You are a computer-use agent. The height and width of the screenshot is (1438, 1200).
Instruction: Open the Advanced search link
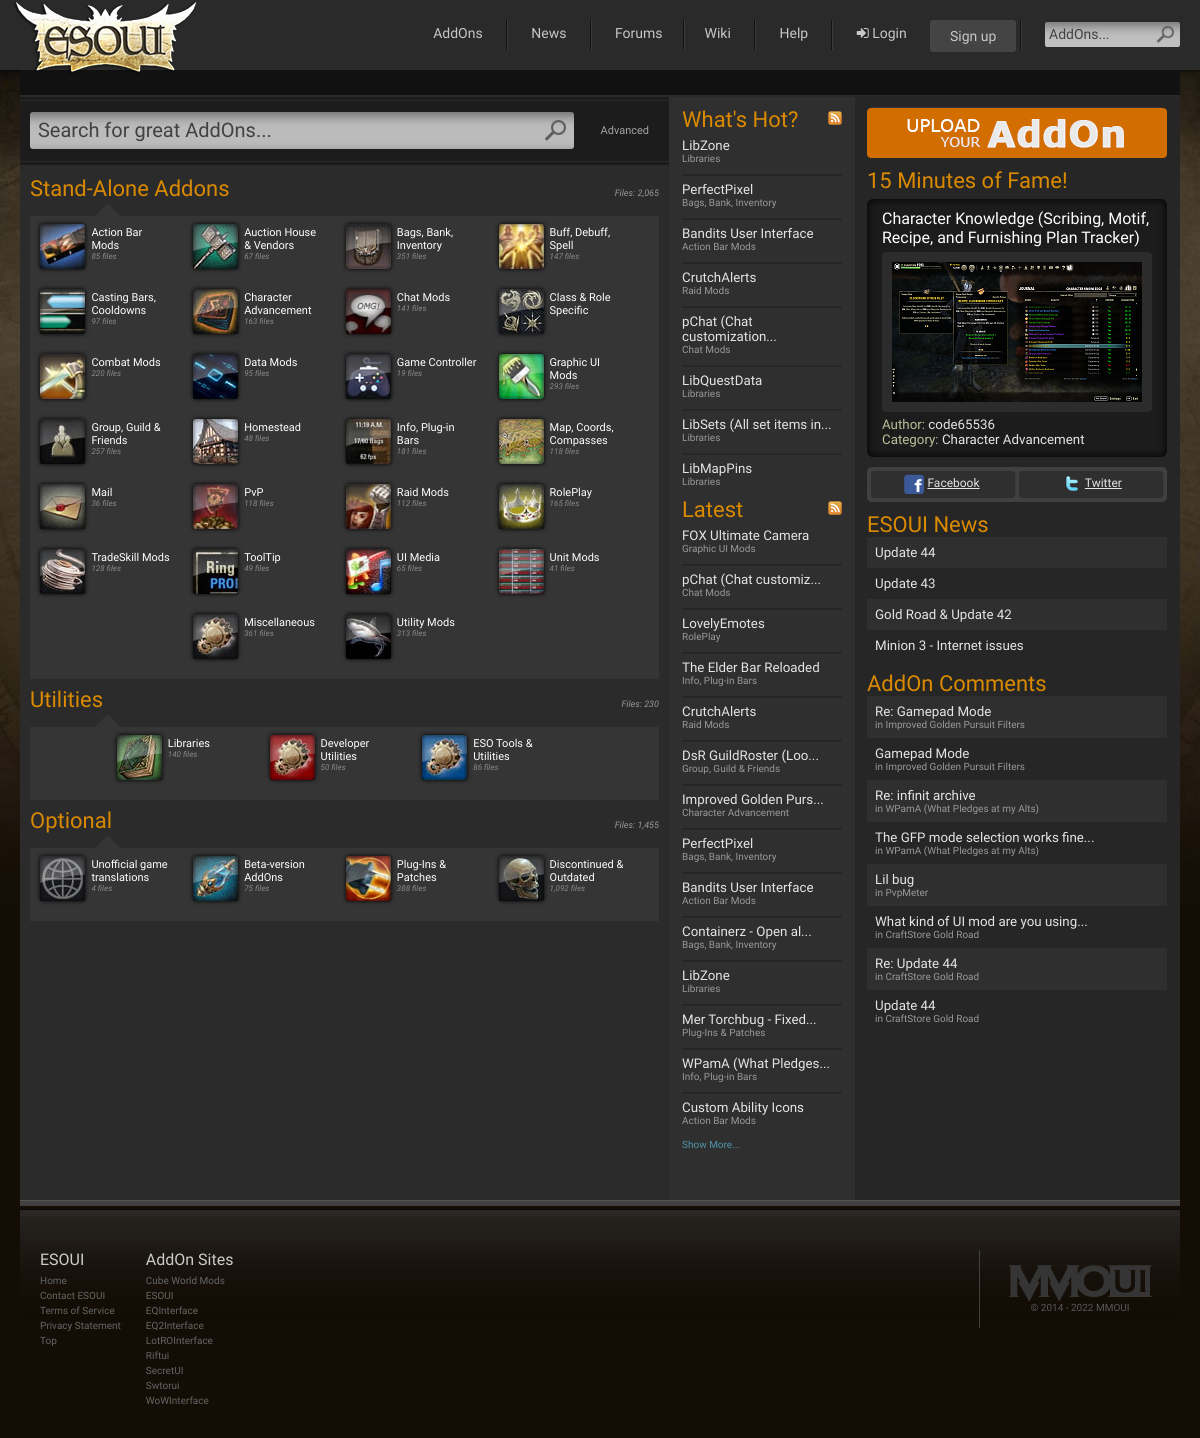pyautogui.click(x=624, y=131)
